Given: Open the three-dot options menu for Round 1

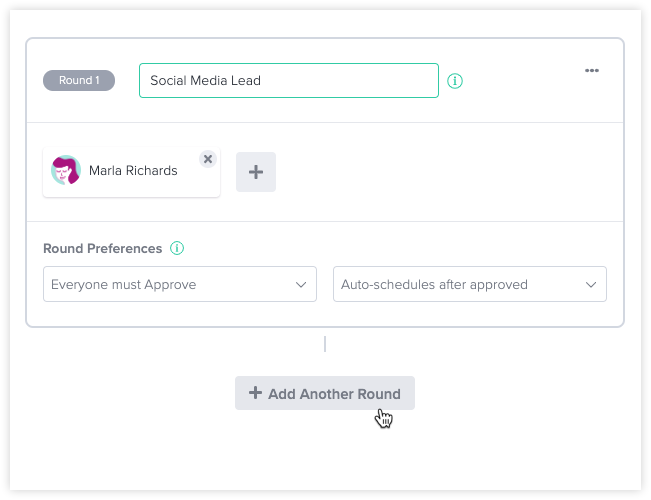Looking at the screenshot, I should point(592,71).
